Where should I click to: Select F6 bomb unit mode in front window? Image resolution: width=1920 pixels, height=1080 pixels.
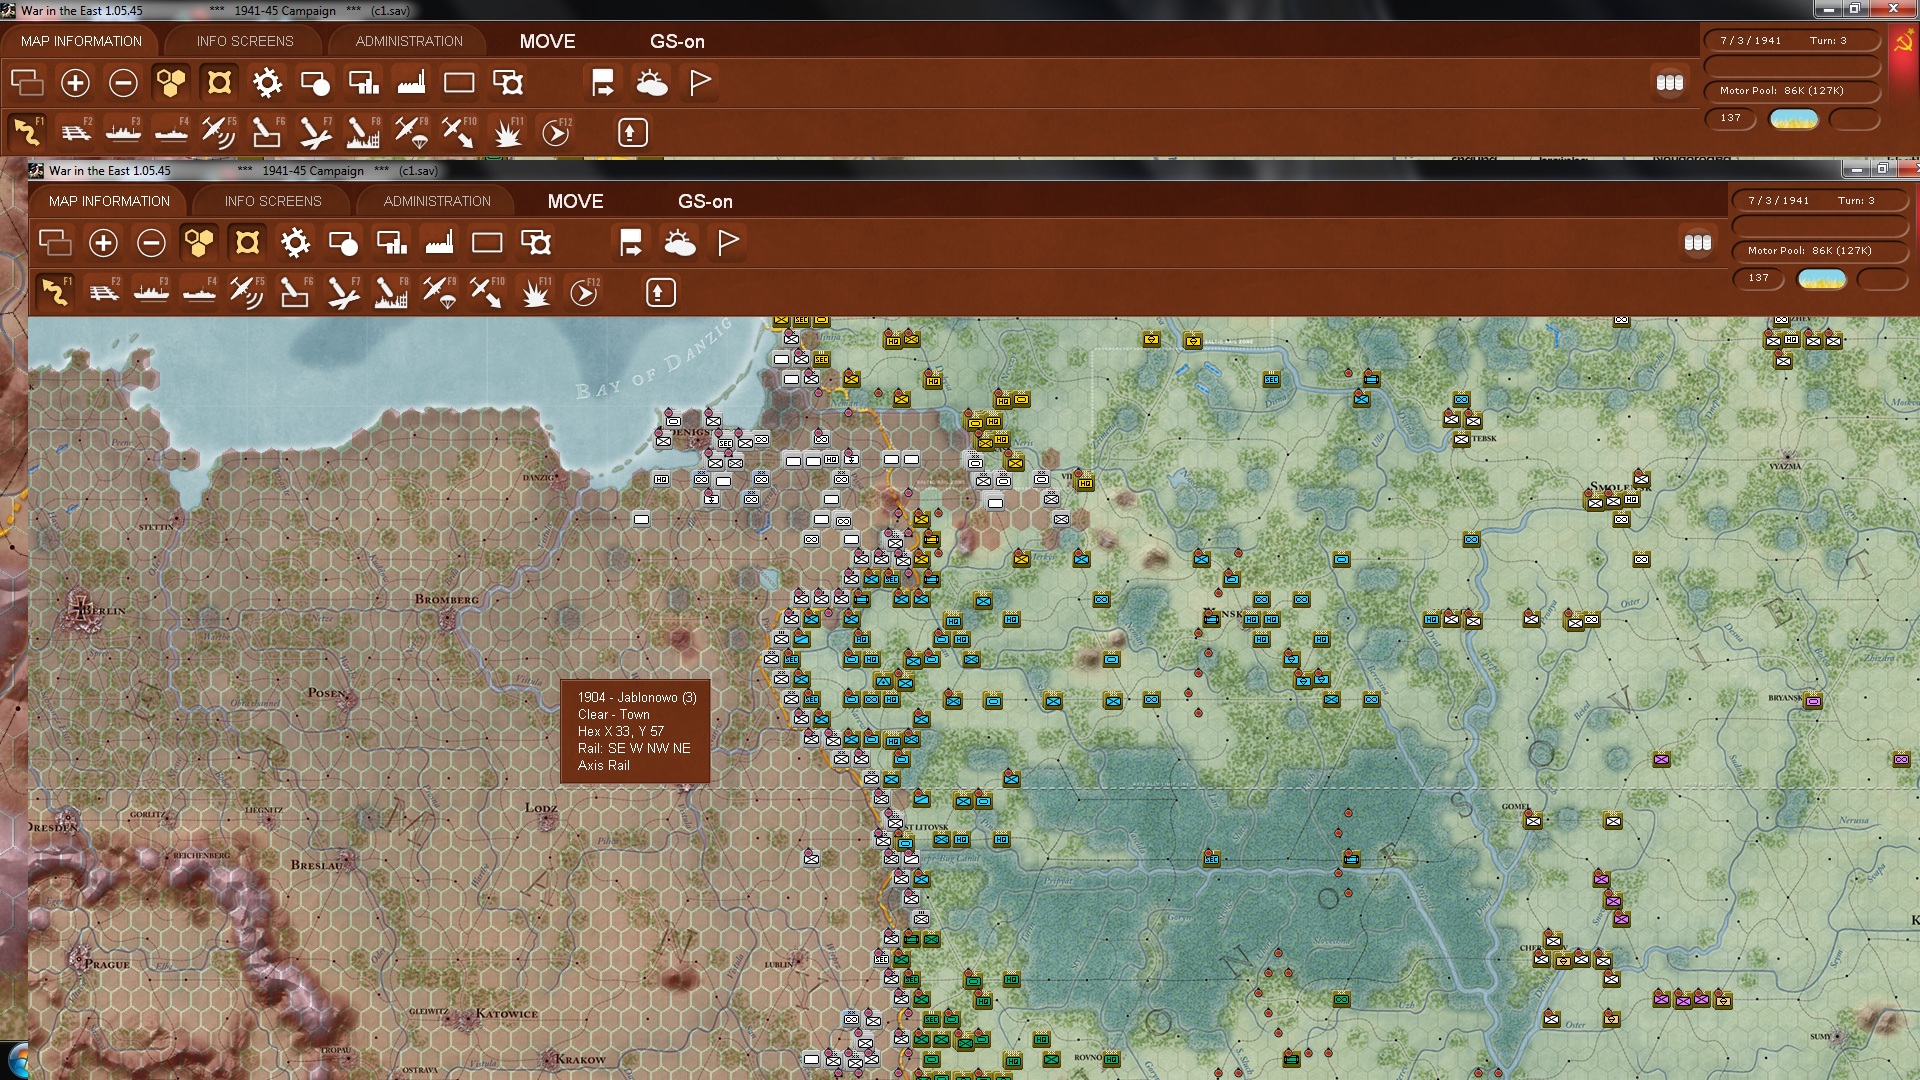295,292
